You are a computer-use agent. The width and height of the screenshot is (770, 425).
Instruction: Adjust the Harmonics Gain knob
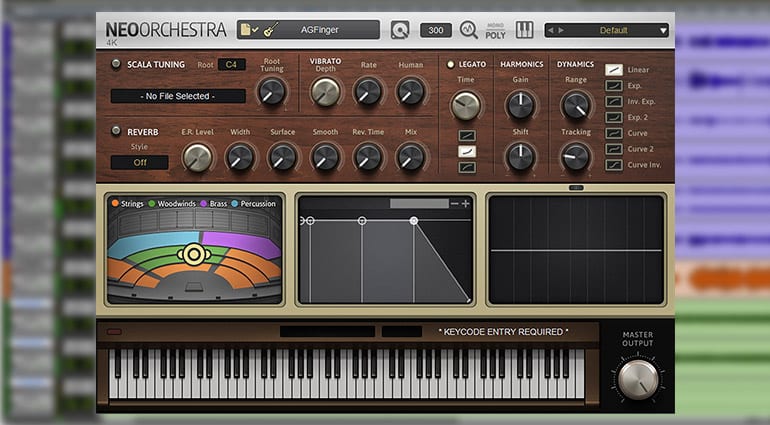click(x=520, y=105)
